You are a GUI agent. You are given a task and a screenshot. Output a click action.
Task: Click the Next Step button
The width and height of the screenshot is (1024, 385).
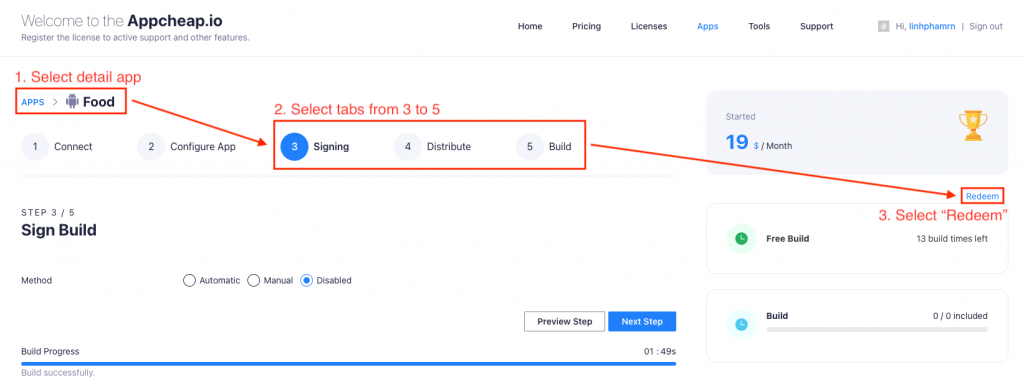tap(642, 322)
